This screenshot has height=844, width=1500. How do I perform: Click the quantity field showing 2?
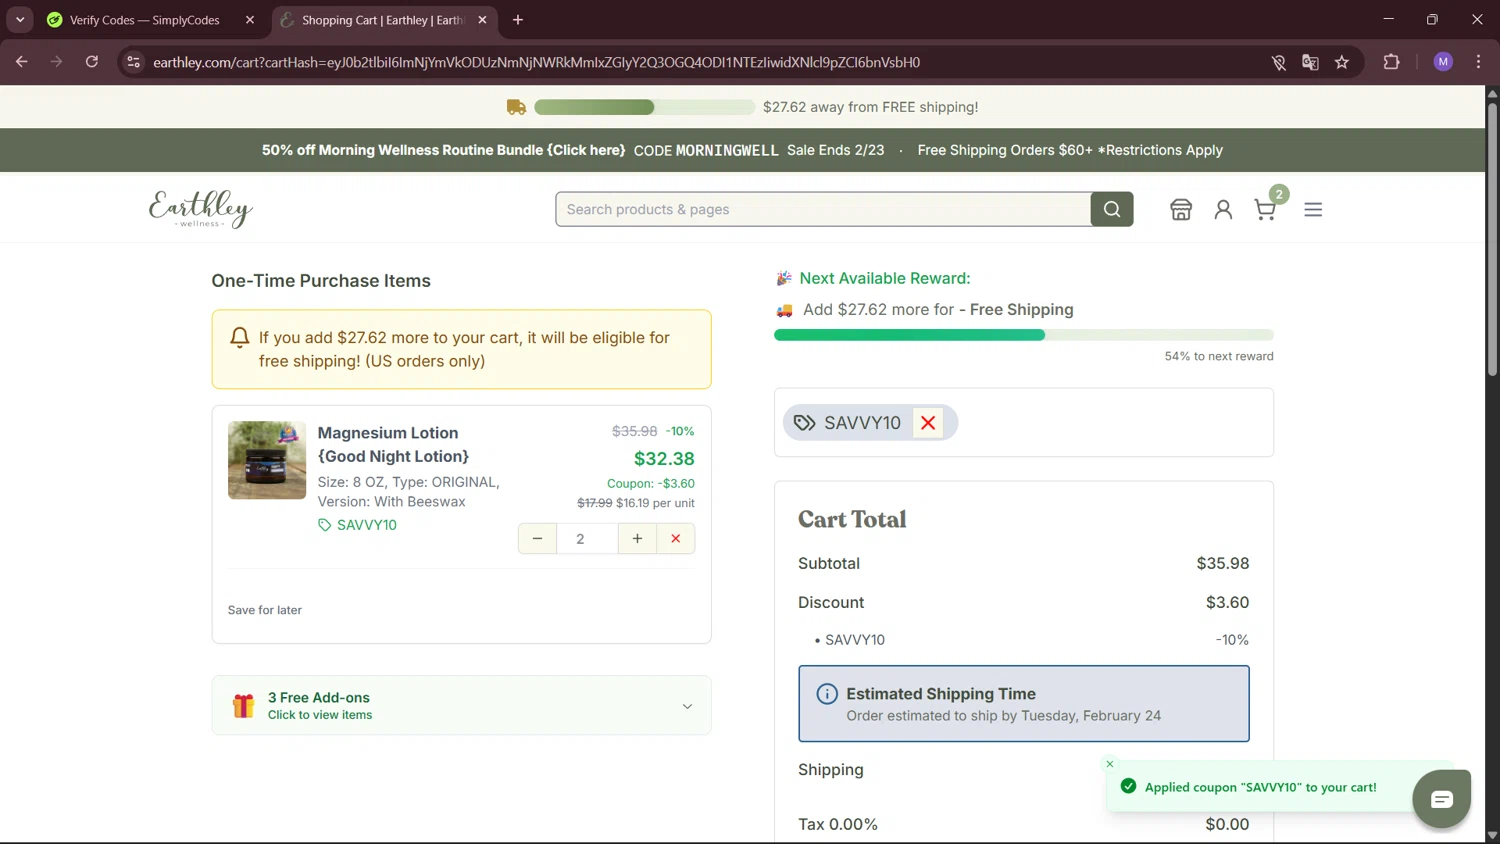click(x=587, y=539)
